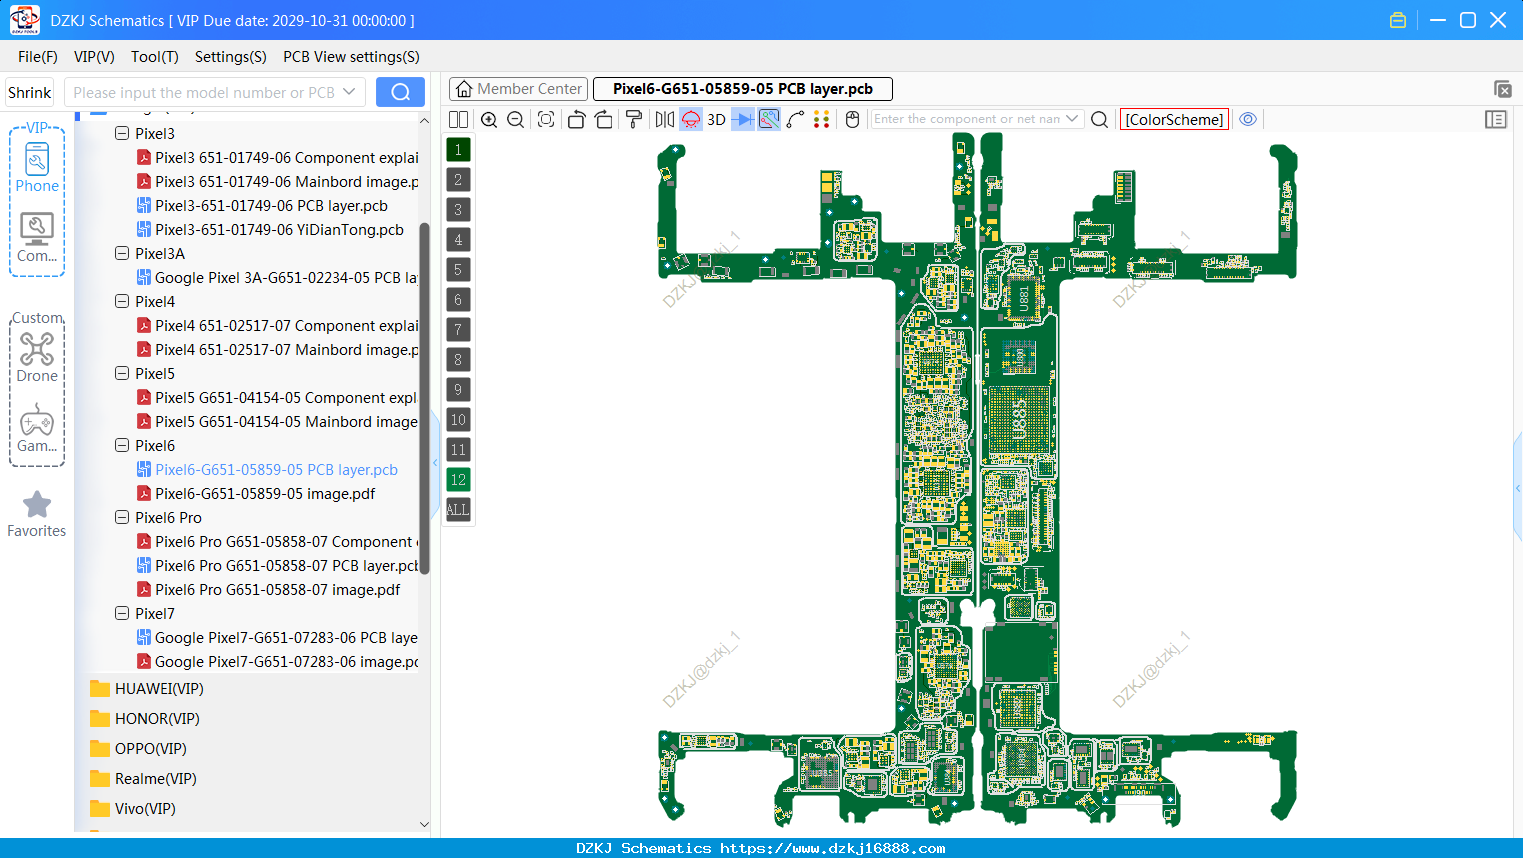
Task: Show PCB layer 1
Action: tap(458, 150)
